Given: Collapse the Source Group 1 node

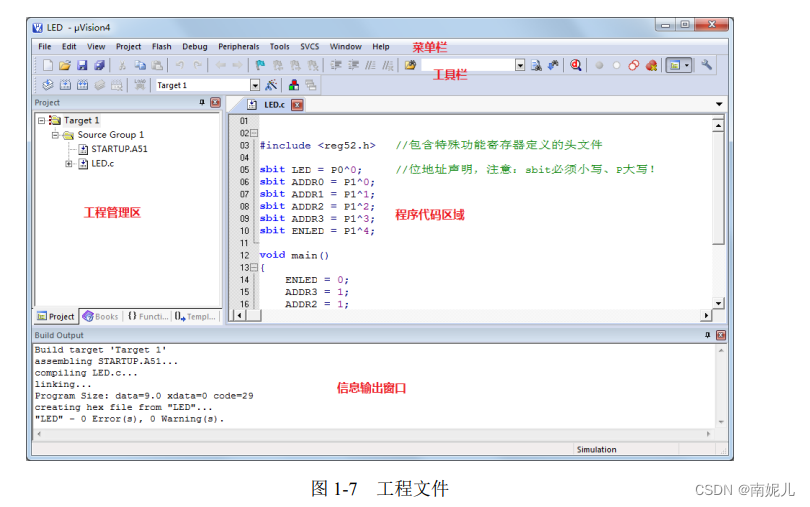Looking at the screenshot, I should coord(55,135).
